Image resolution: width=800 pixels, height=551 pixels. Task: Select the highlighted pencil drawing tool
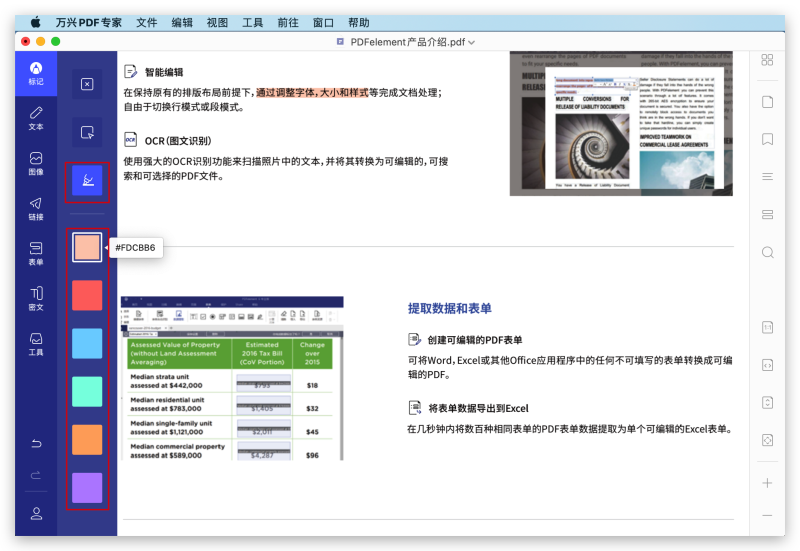(87, 181)
